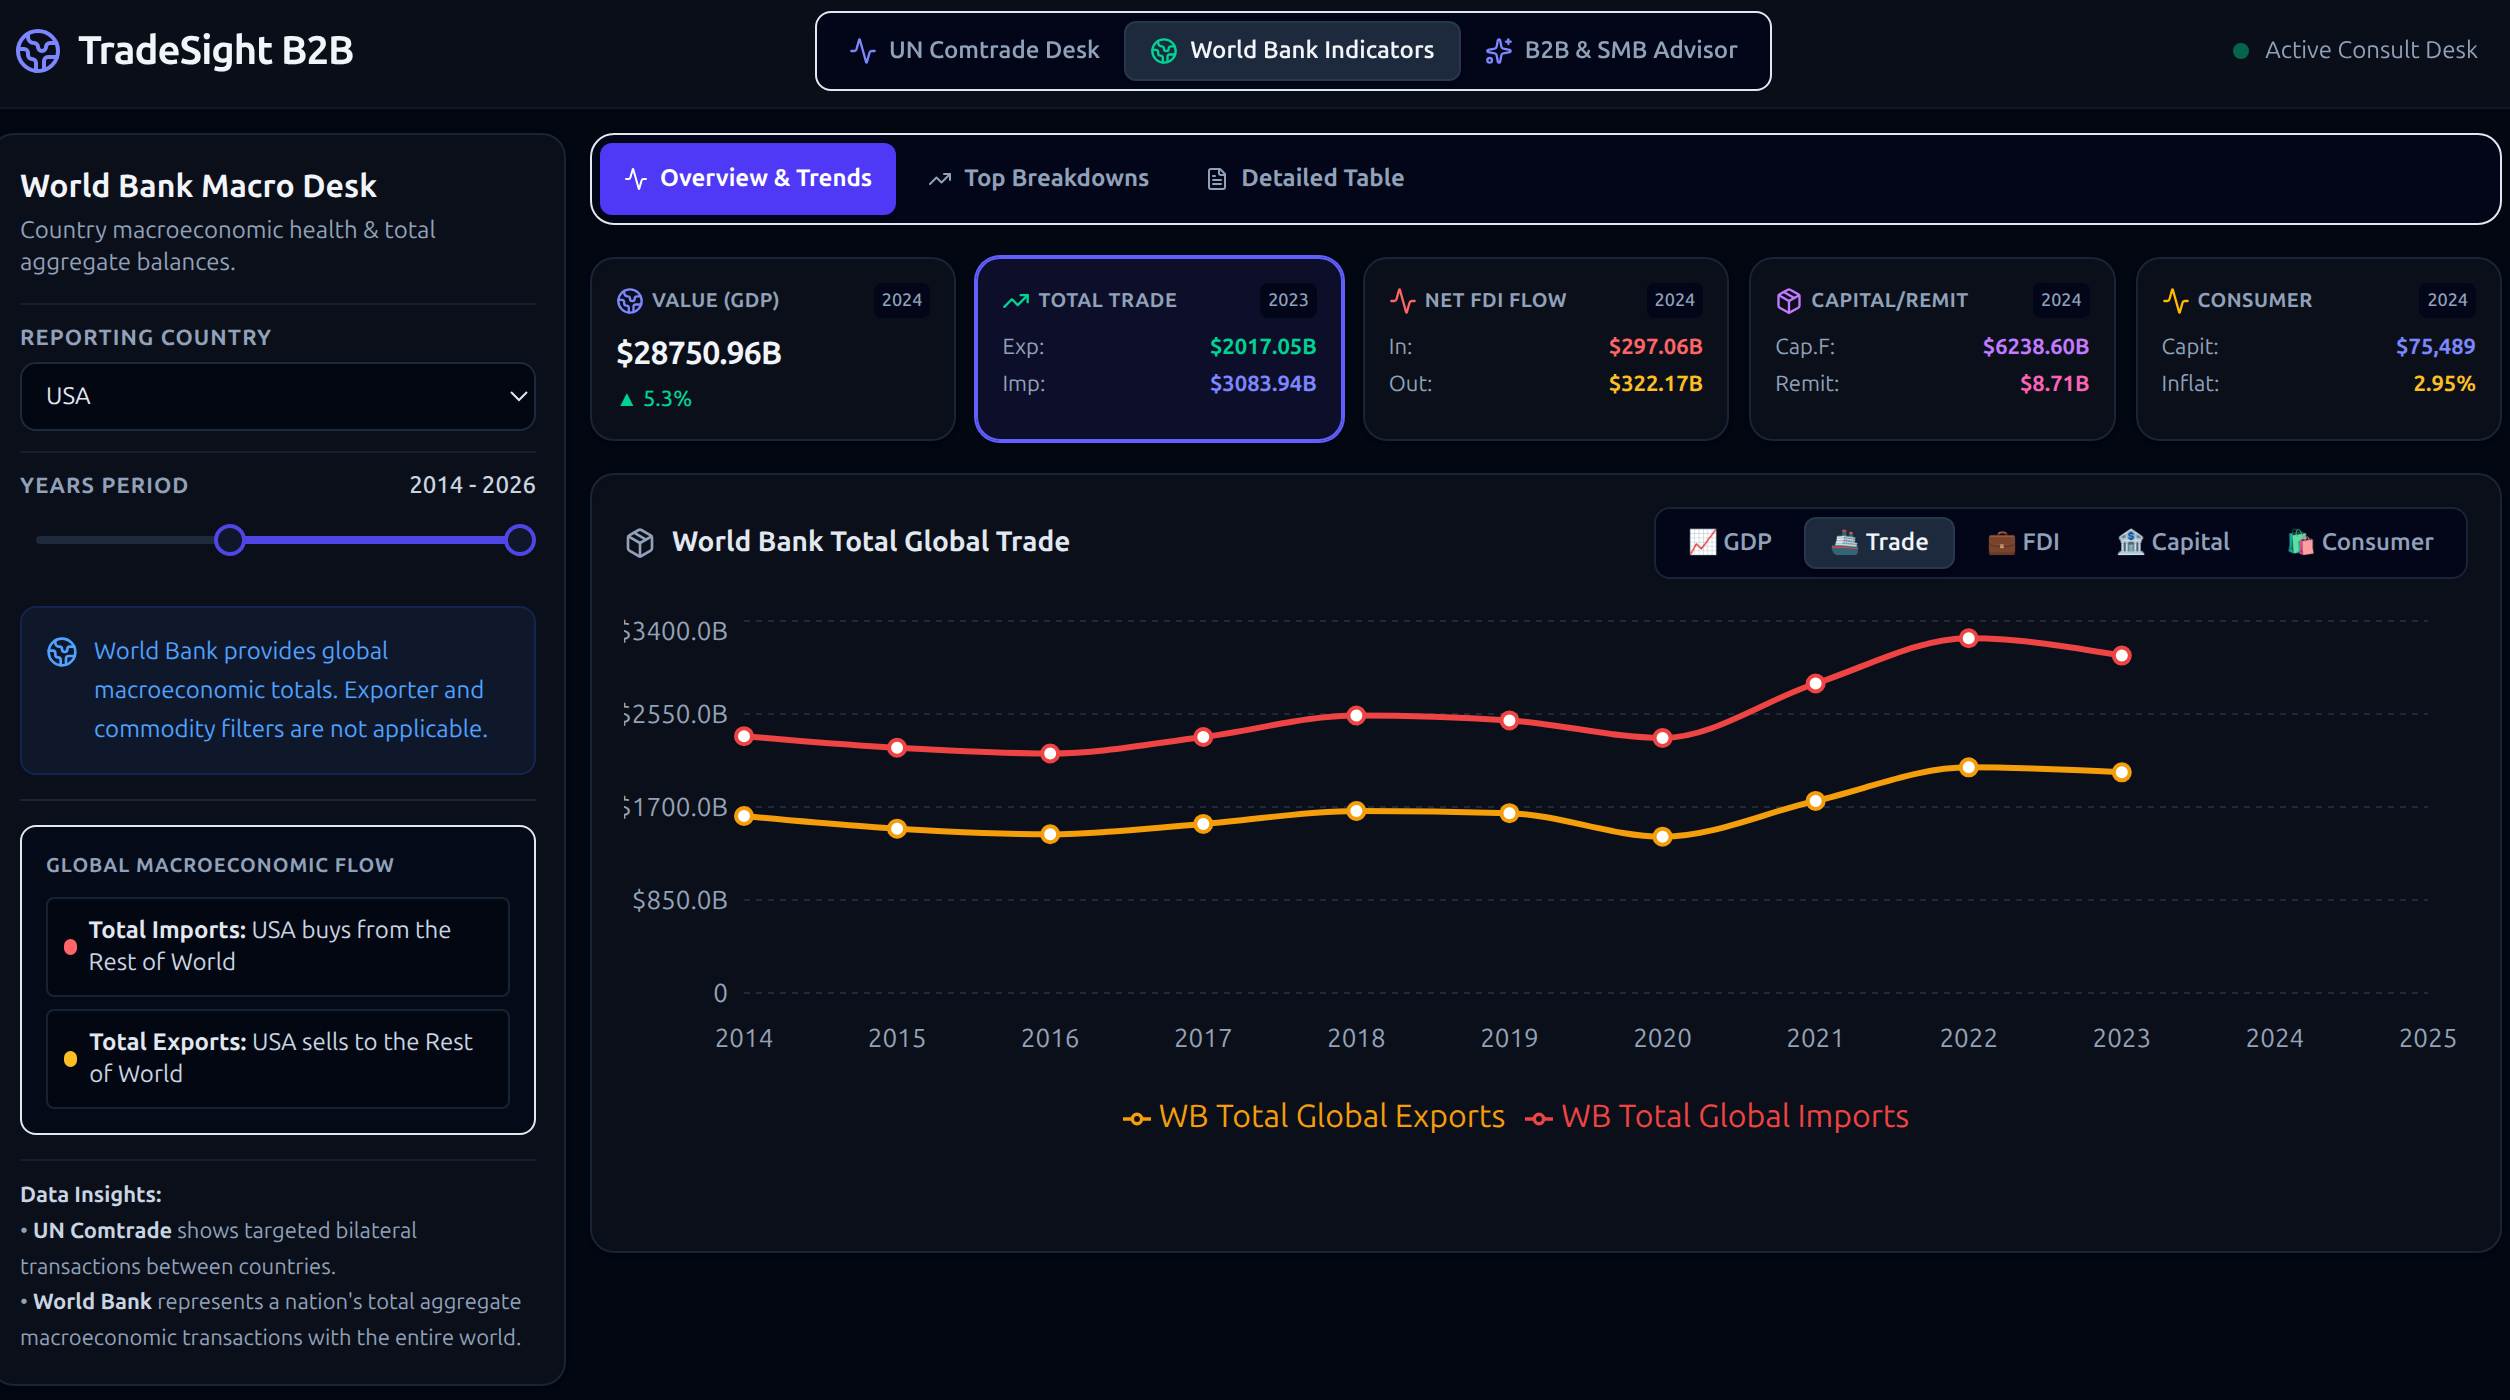2510x1400 pixels.
Task: Click the document icon in Detailed Table
Action: tap(1217, 178)
